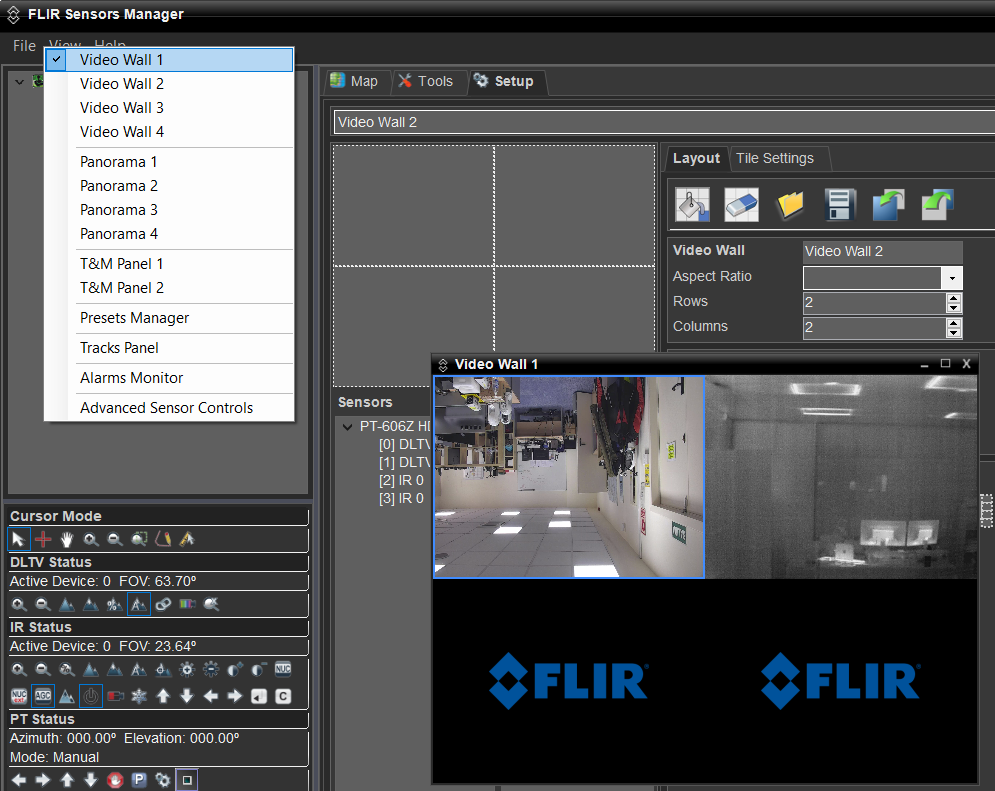995x791 pixels.
Task: Open Alarms Monitor from the View menu
Action: pyautogui.click(x=130, y=378)
